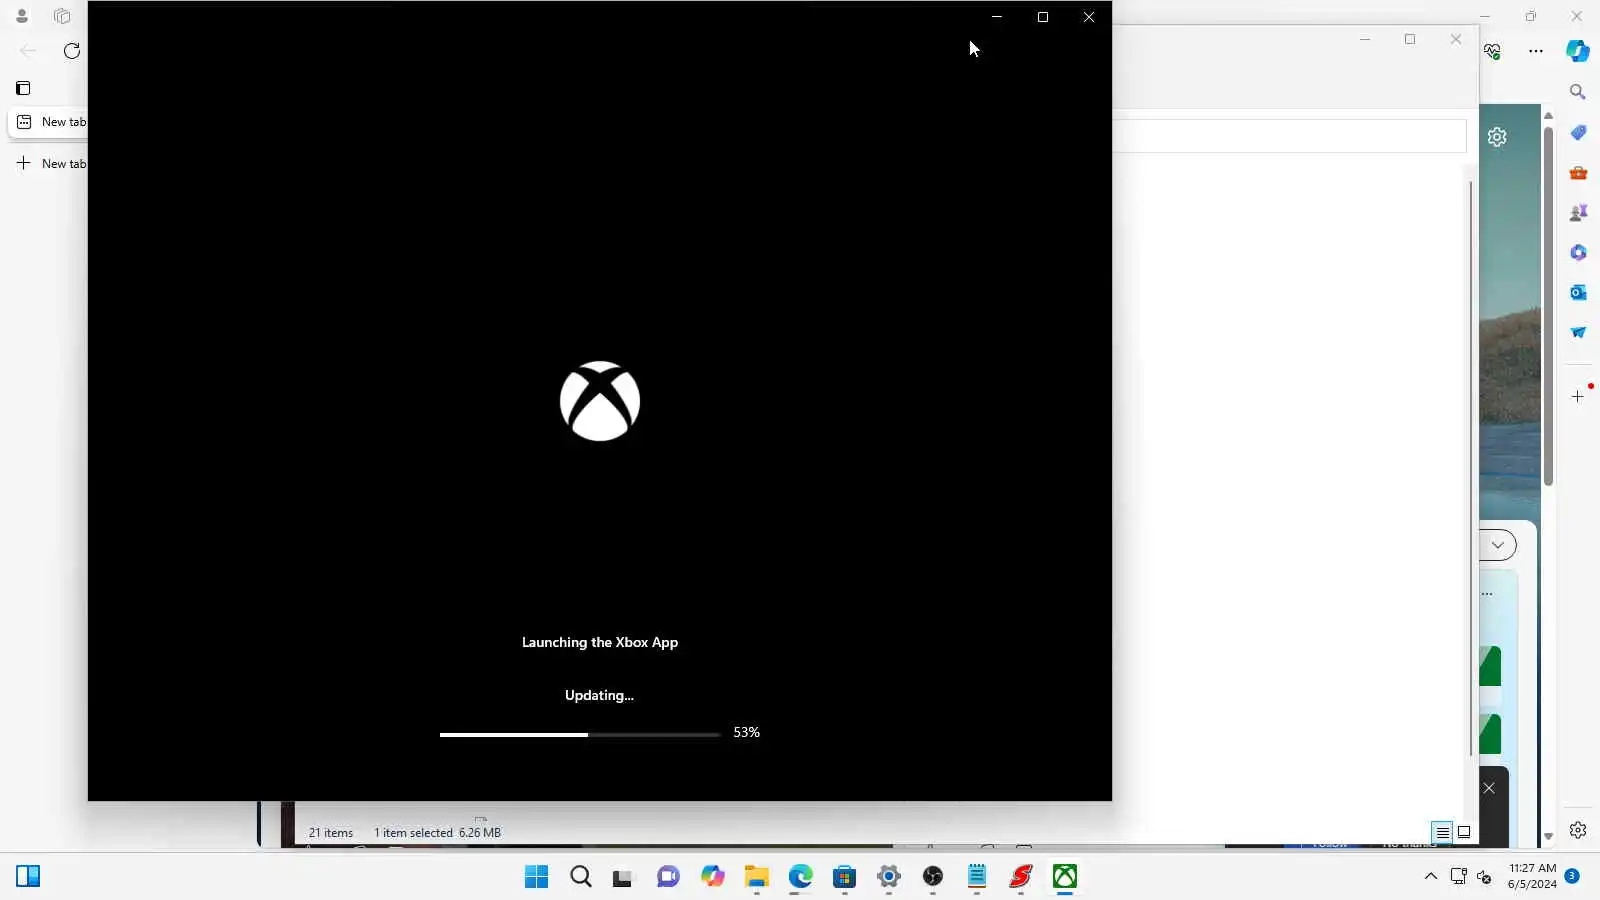Open Search in Edge sidebar

click(x=1578, y=92)
